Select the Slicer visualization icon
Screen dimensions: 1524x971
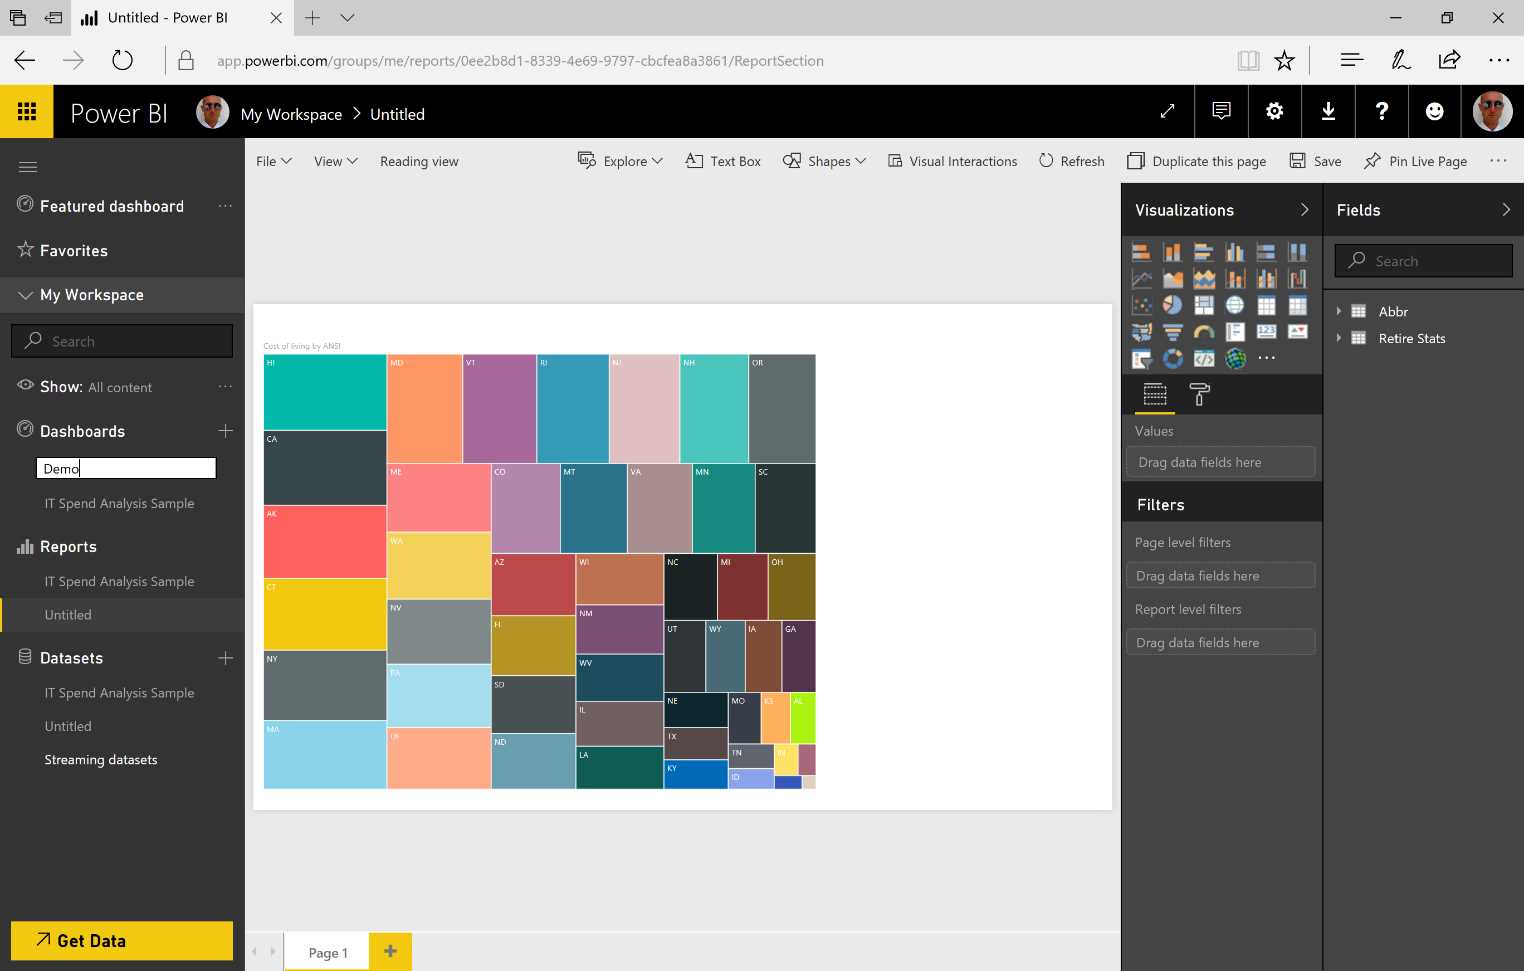(x=1141, y=358)
